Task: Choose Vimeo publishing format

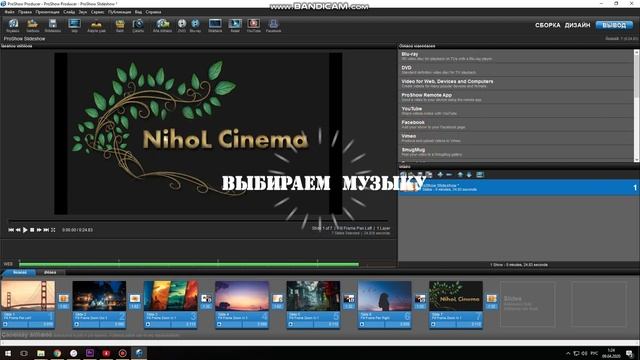Action: click(x=516, y=138)
